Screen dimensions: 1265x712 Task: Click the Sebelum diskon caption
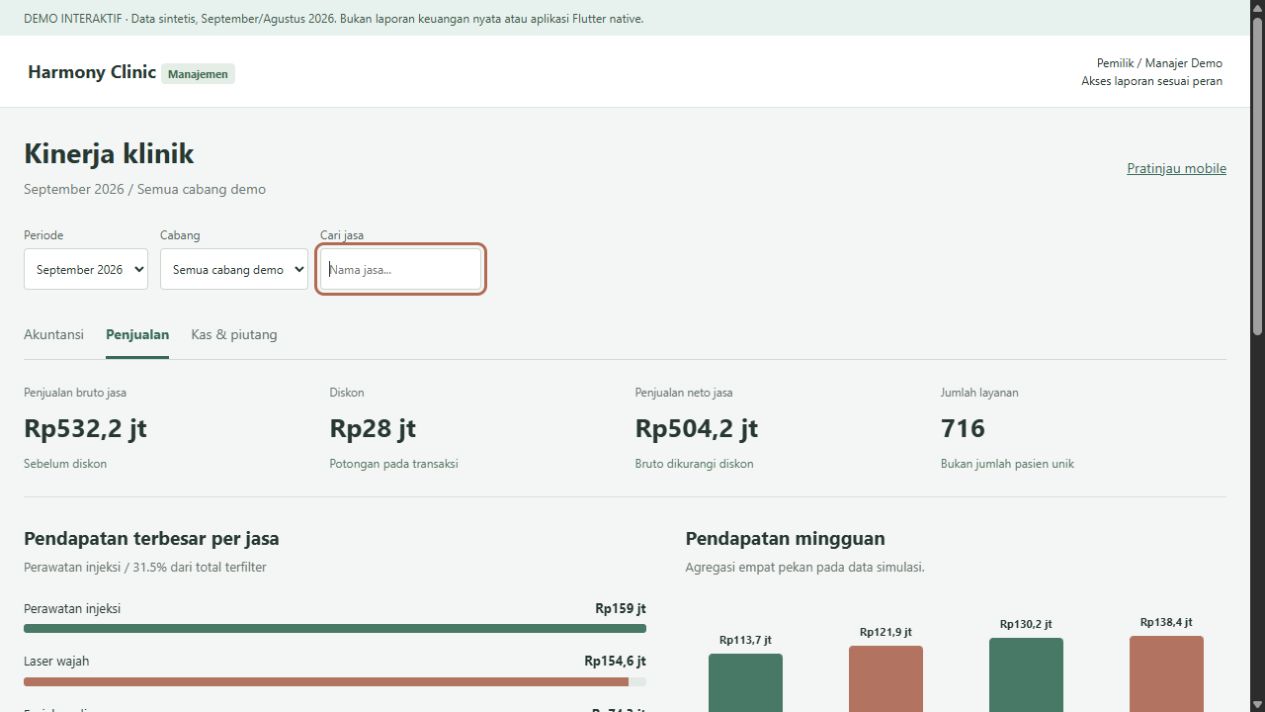coord(65,464)
